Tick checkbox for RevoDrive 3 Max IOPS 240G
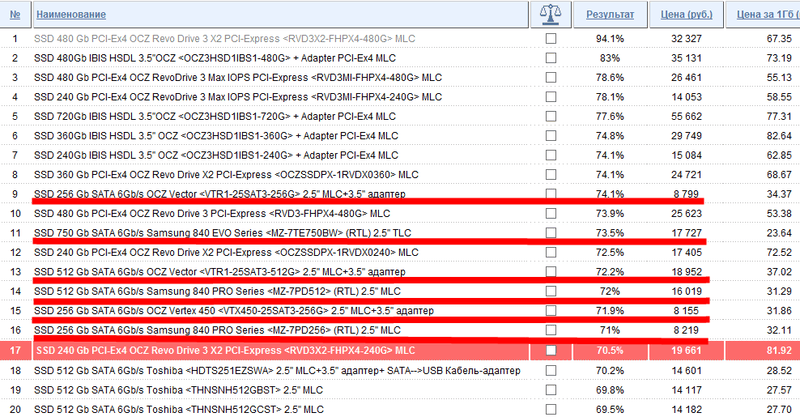This screenshot has height=417, width=800. tap(551, 97)
